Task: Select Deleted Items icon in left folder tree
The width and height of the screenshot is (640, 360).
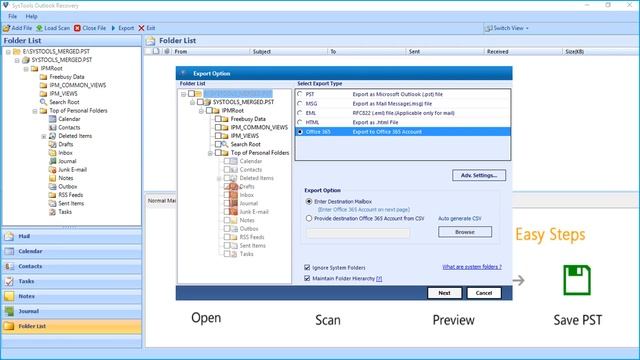Action: 52,136
